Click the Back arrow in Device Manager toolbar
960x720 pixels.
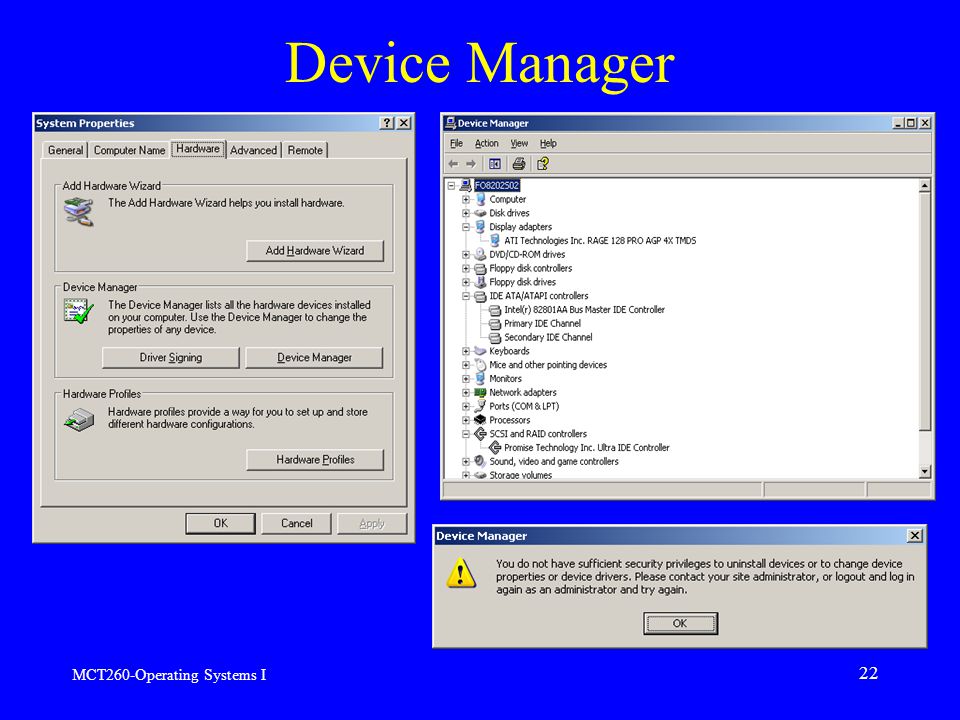pos(453,164)
